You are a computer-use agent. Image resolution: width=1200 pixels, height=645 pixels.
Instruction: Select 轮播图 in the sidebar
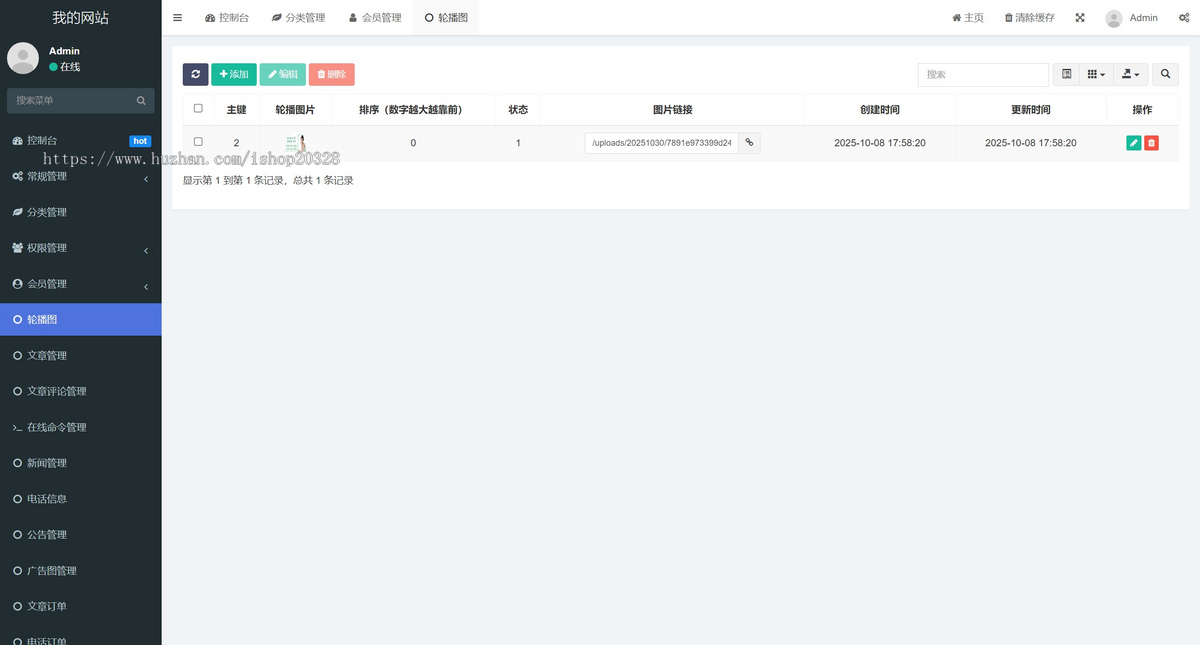pos(80,320)
